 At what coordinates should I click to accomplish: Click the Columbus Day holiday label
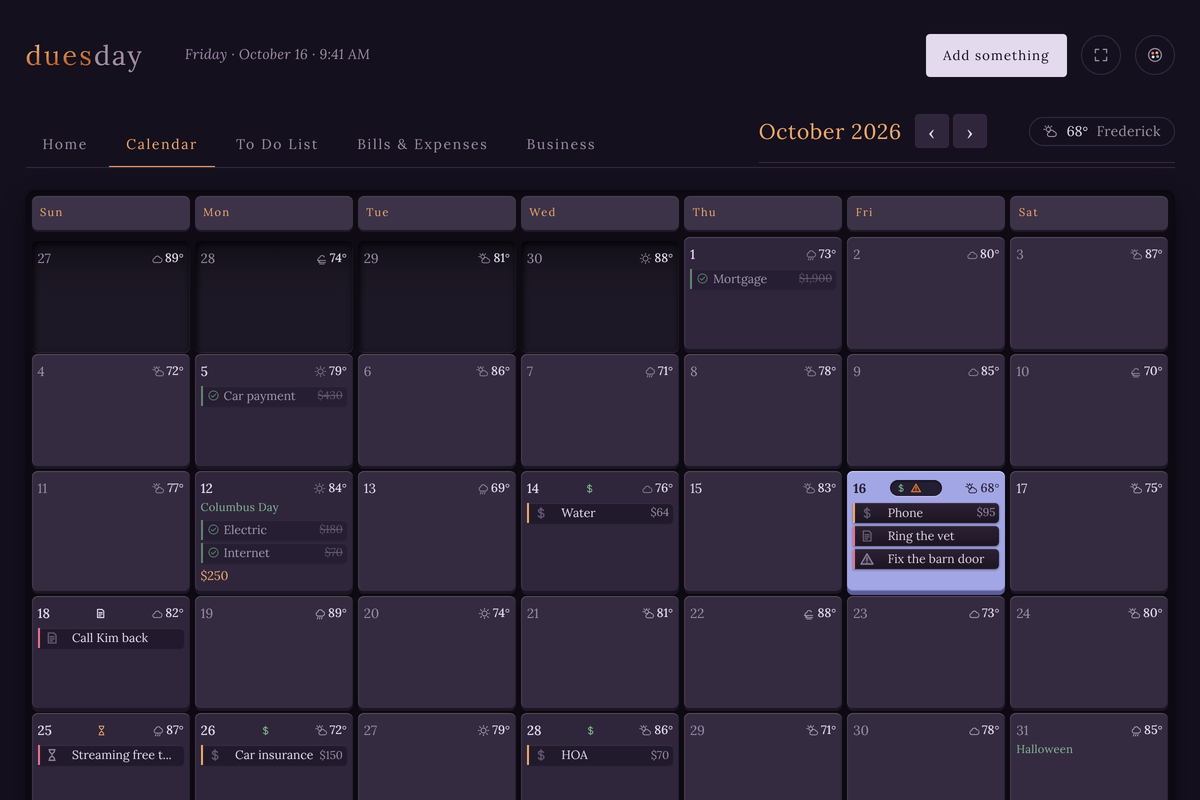point(240,507)
